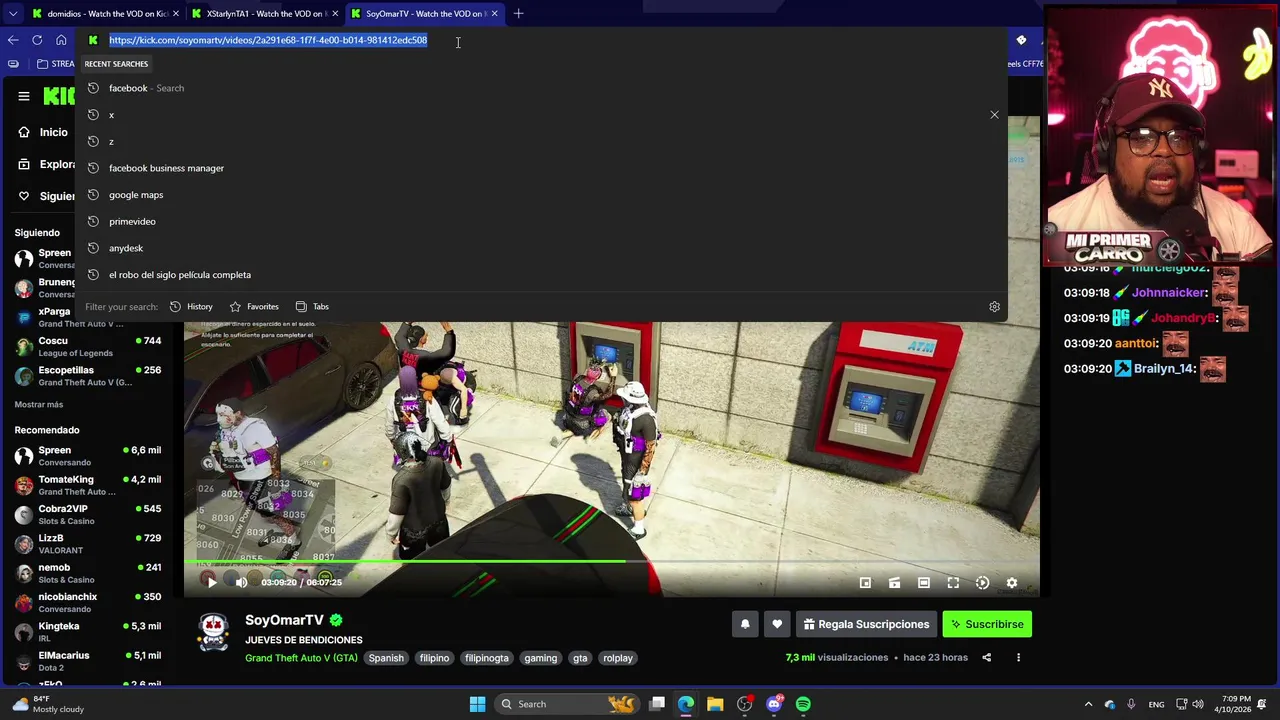Viewport: 1280px width, 720px height.
Task: Go to Inicio in Kick sidebar
Action: (x=44, y=132)
